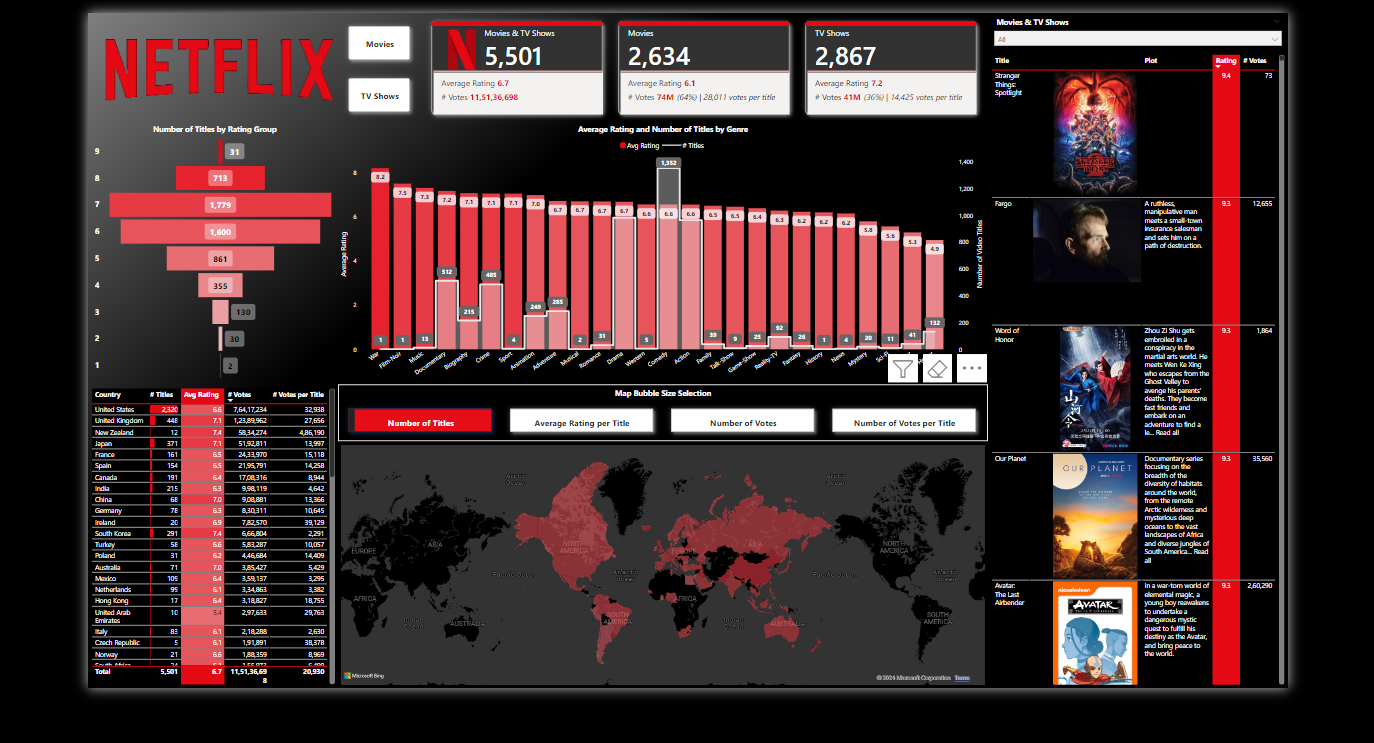1374x743 pixels.
Task: Select the War genre bar rated 8.2
Action: [x=380, y=260]
